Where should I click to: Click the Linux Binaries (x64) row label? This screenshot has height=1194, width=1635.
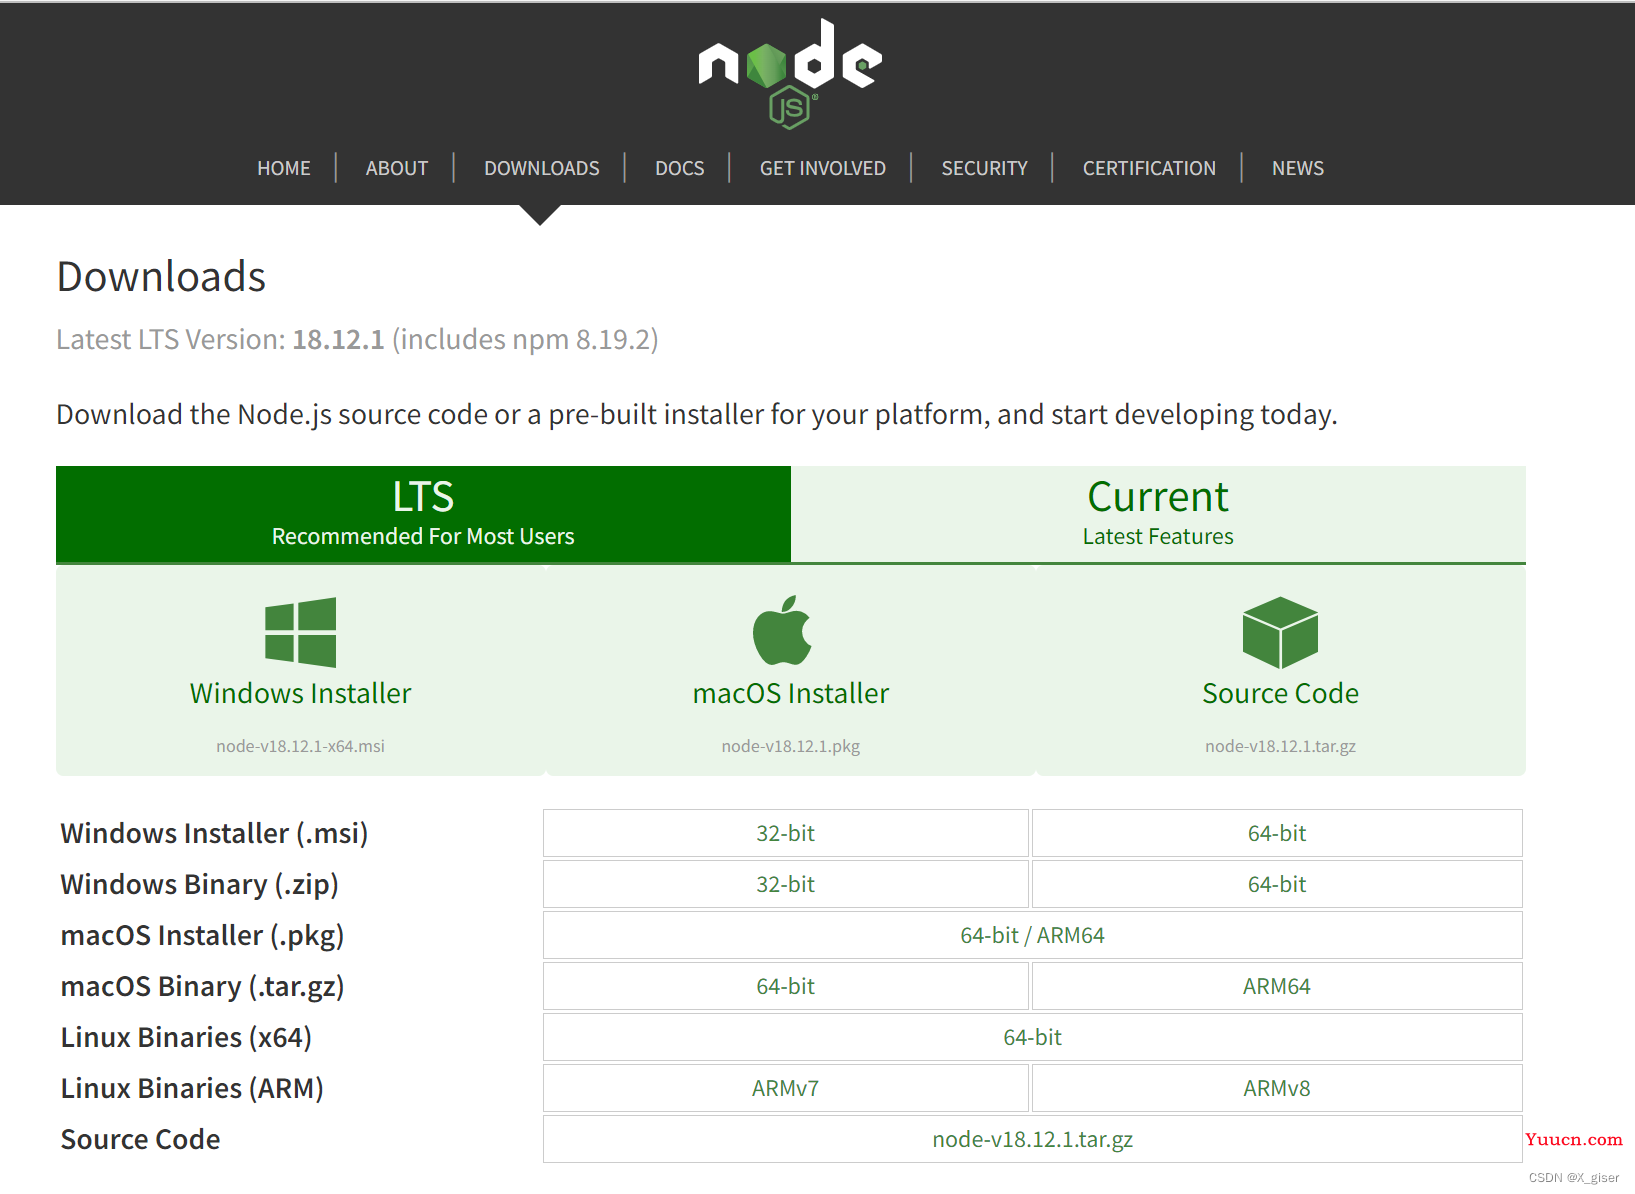(x=186, y=1037)
